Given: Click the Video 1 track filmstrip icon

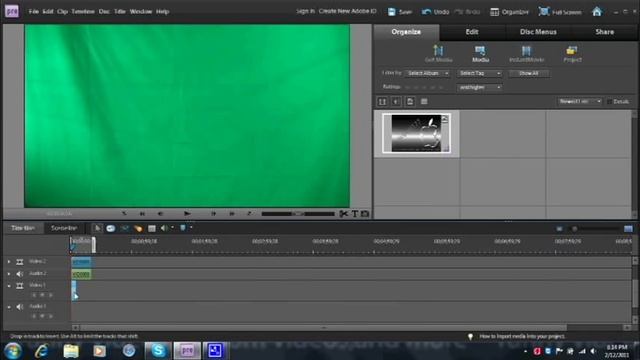Looking at the screenshot, I should (x=20, y=286).
